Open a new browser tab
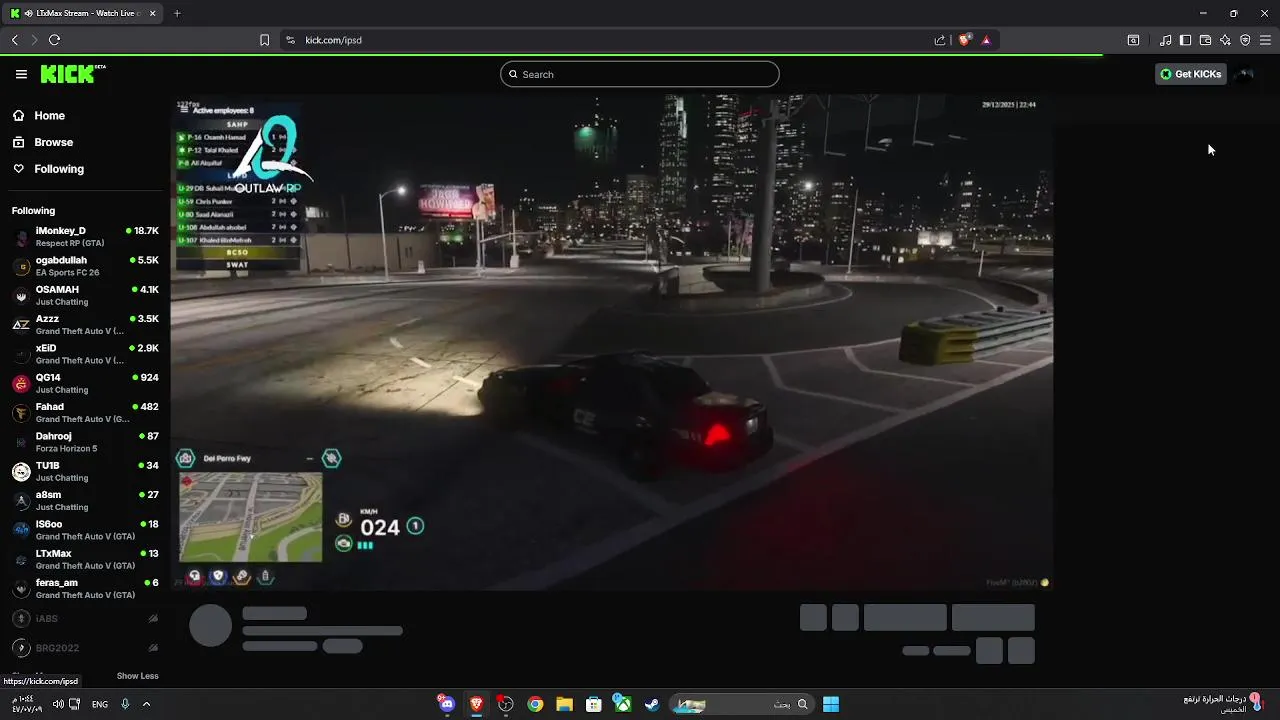Viewport: 1280px width, 720px height. pos(177,13)
